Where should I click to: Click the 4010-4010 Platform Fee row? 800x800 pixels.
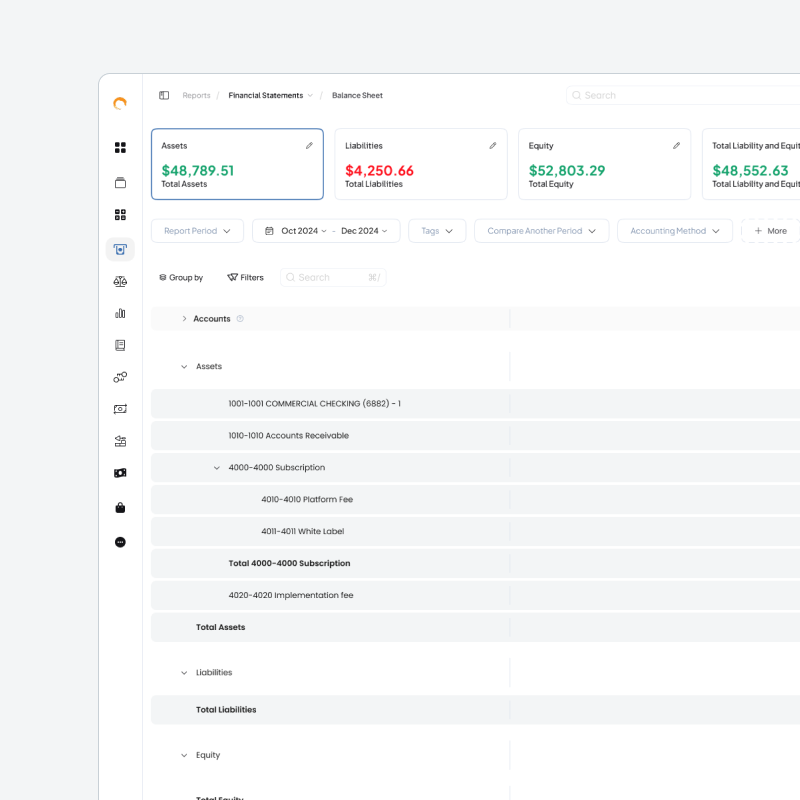(x=476, y=499)
